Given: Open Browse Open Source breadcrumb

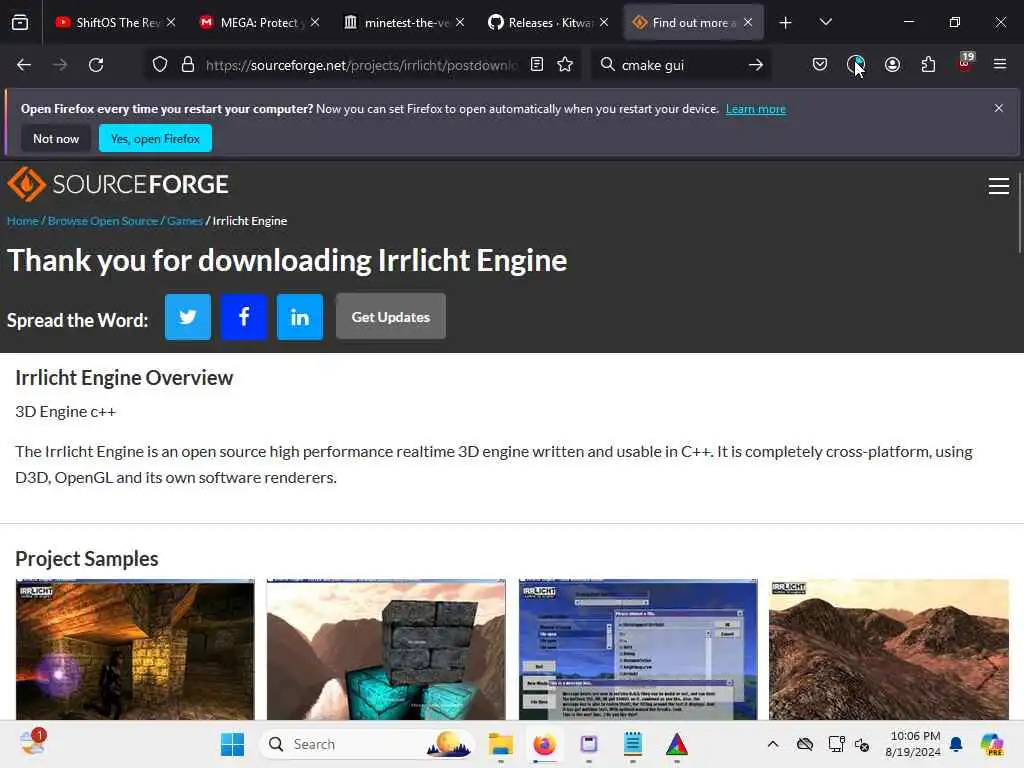Looking at the screenshot, I should point(103,221).
